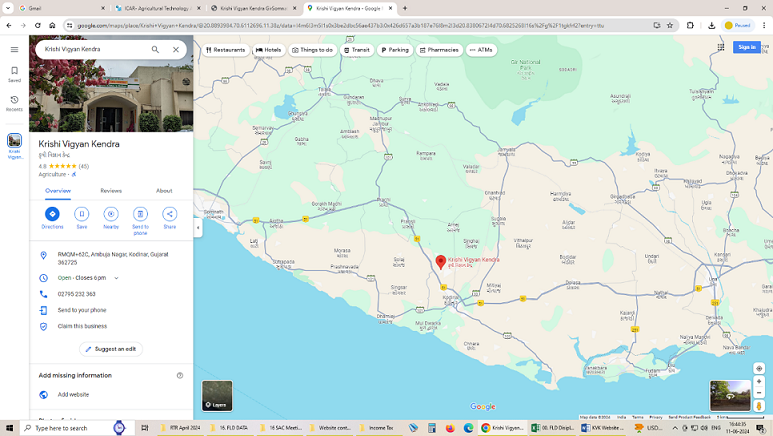
Task: Open the Paused profile button
Action: (x=738, y=26)
